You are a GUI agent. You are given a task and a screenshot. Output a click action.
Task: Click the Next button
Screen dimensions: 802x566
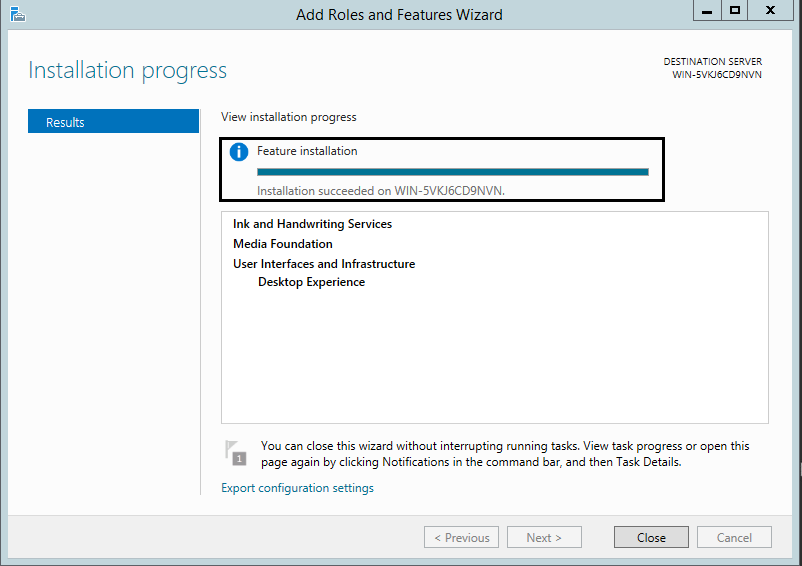coord(543,537)
